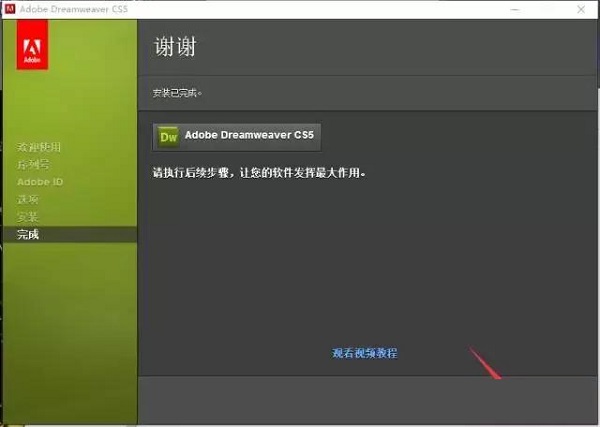
Task: Select the 完成 step in sidebar
Action: coord(70,234)
